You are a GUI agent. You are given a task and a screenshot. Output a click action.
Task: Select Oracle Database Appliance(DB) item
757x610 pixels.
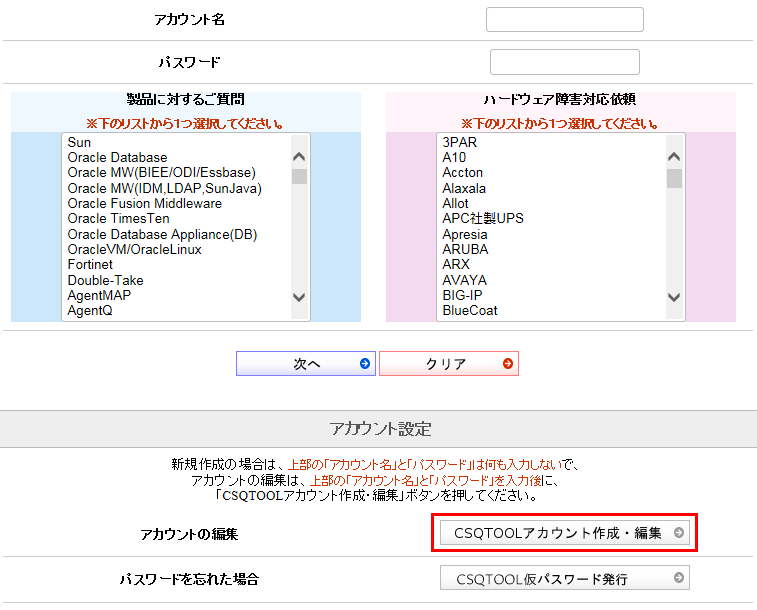163,234
